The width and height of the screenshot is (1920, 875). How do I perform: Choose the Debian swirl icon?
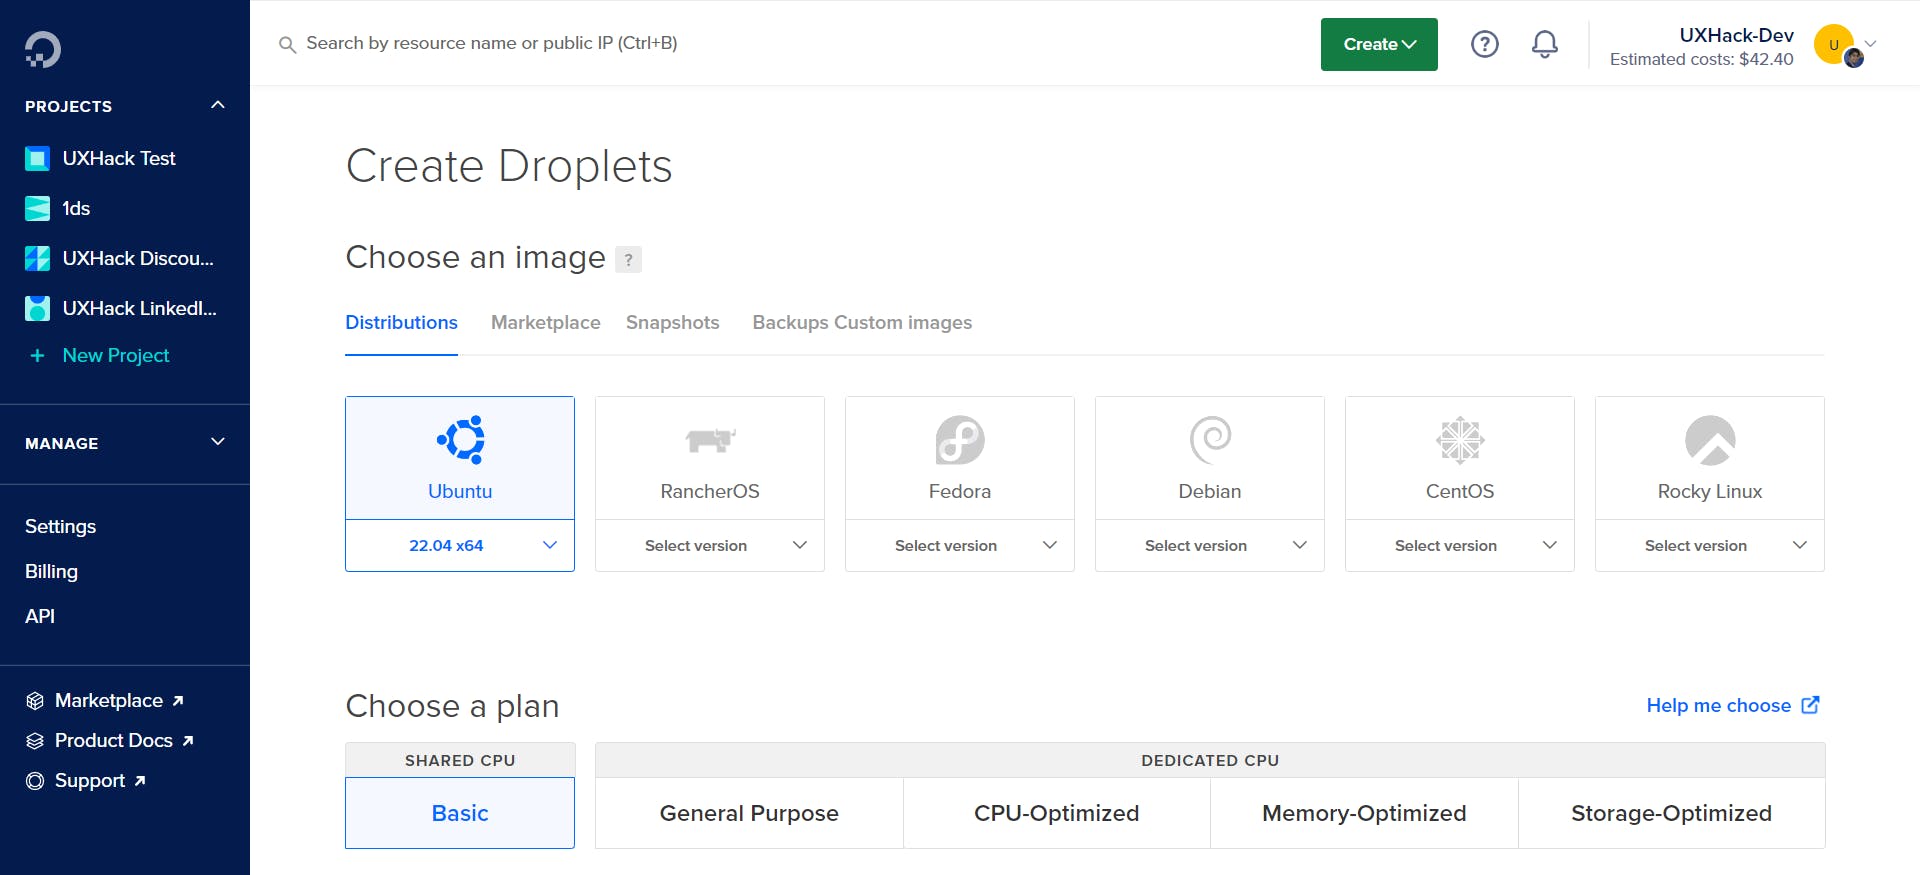1209,440
